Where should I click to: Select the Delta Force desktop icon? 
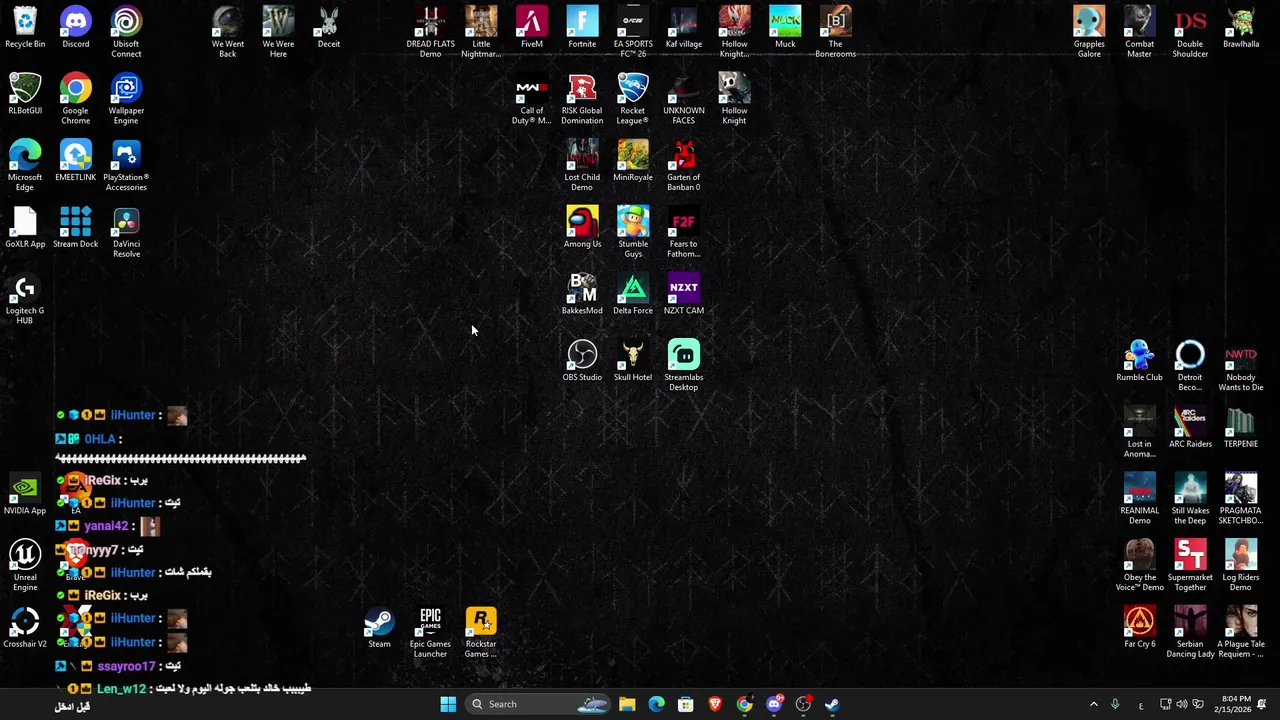click(x=633, y=295)
